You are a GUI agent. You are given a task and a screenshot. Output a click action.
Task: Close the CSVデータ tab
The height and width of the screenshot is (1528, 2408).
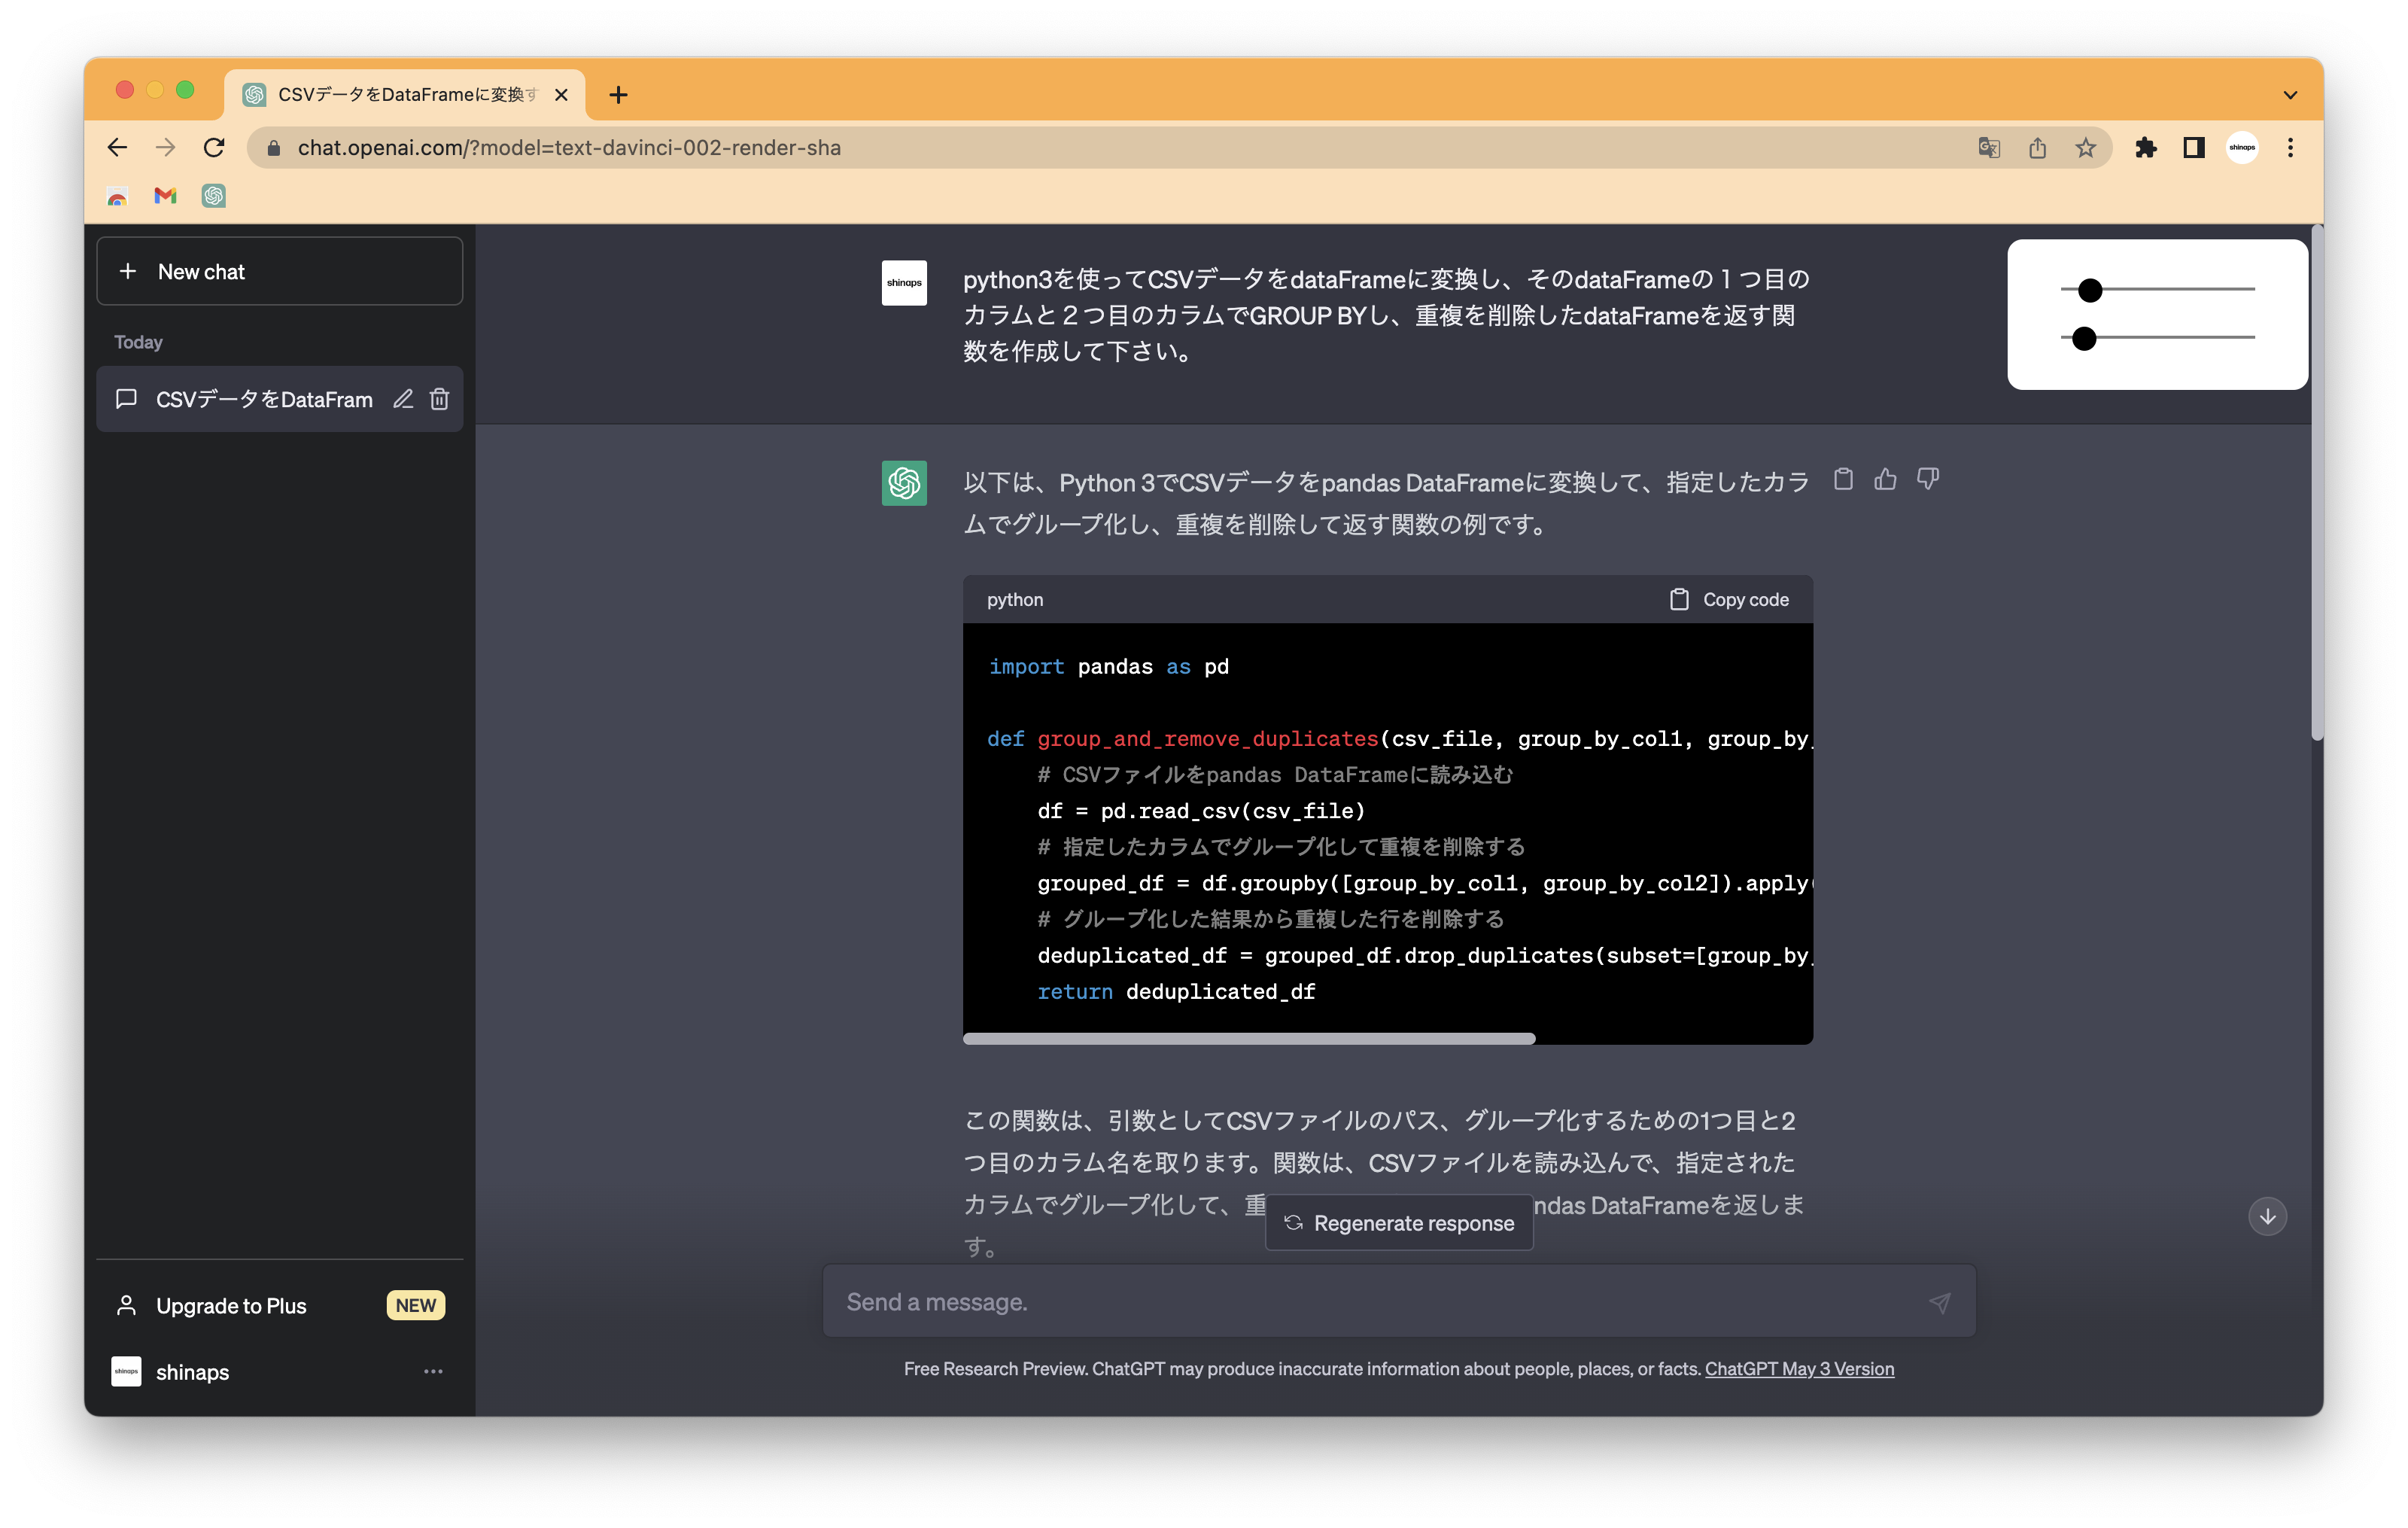click(x=561, y=95)
